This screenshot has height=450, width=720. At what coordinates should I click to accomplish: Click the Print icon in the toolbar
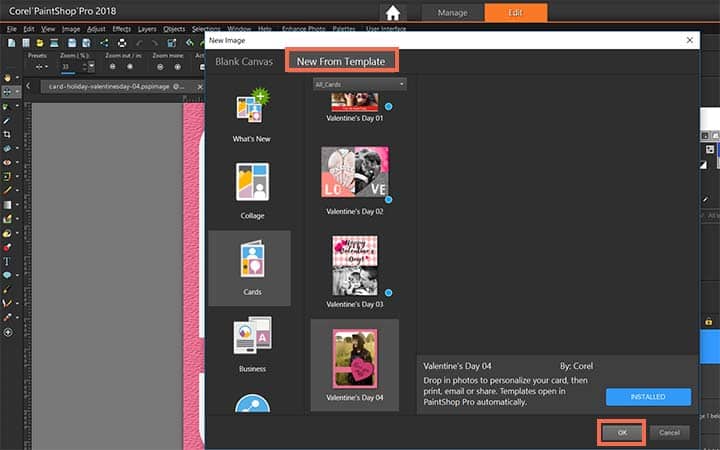pyautogui.click(x=122, y=43)
